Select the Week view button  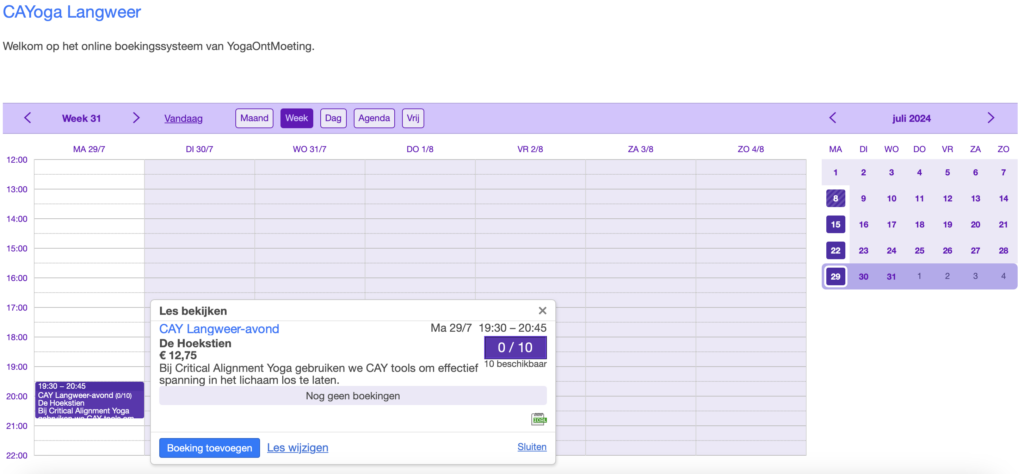click(297, 118)
